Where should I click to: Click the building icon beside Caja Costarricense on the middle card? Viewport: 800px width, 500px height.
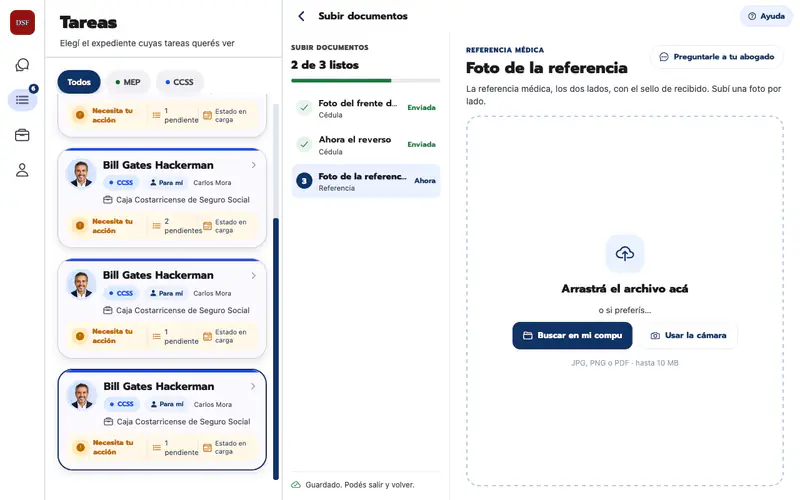108,310
